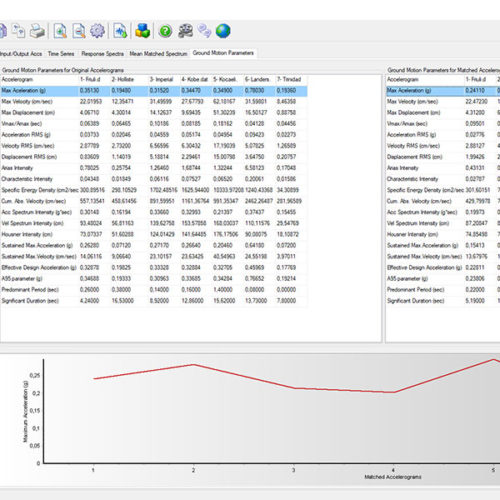Click the colored cubes toolbar icon

(143, 31)
